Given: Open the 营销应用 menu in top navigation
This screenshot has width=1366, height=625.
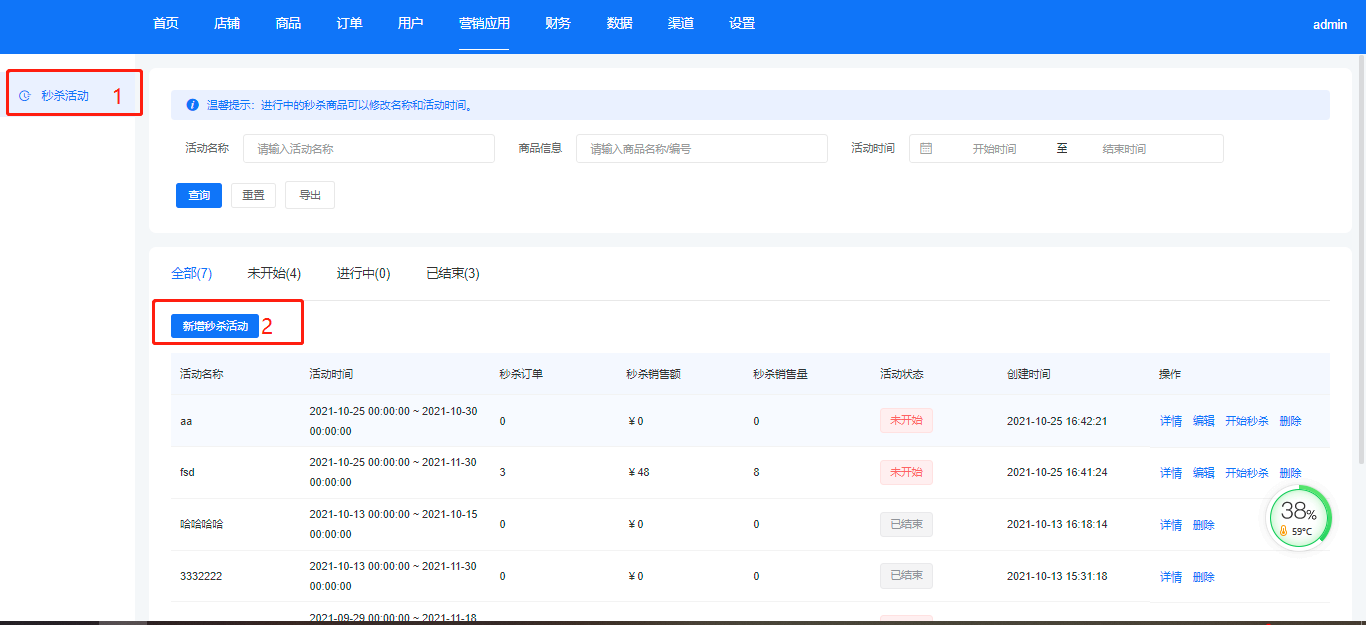Looking at the screenshot, I should [x=484, y=24].
